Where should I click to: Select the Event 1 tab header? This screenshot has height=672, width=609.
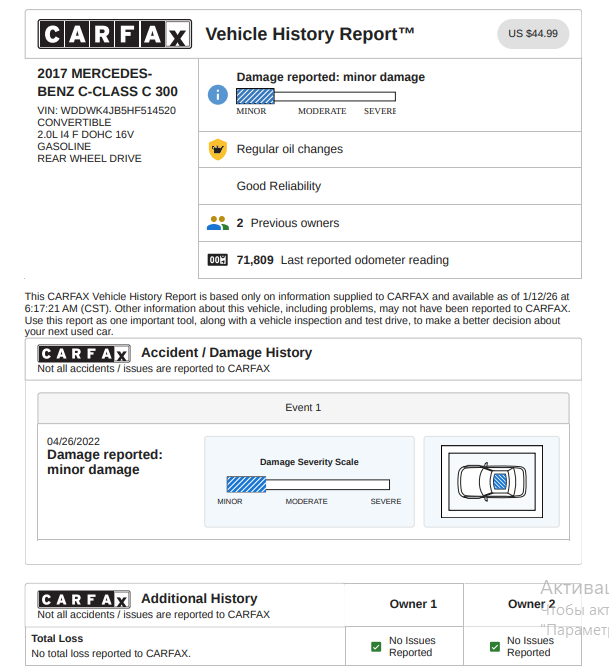pos(303,408)
